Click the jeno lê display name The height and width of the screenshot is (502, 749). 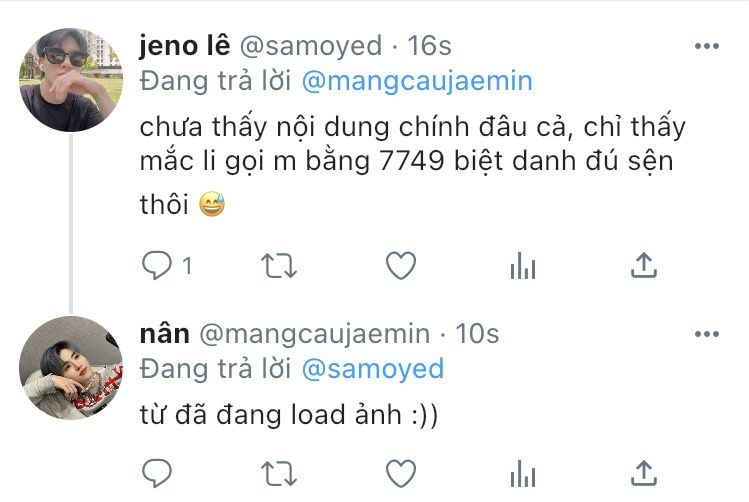coord(185,46)
